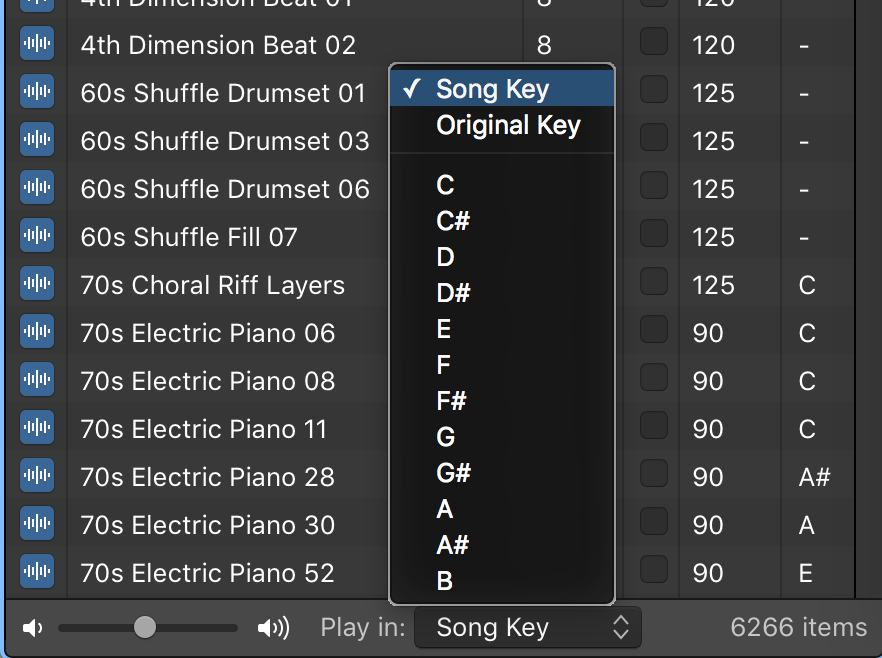The height and width of the screenshot is (658, 882).
Task: Click the preview volume slider knob
Action: click(145, 627)
